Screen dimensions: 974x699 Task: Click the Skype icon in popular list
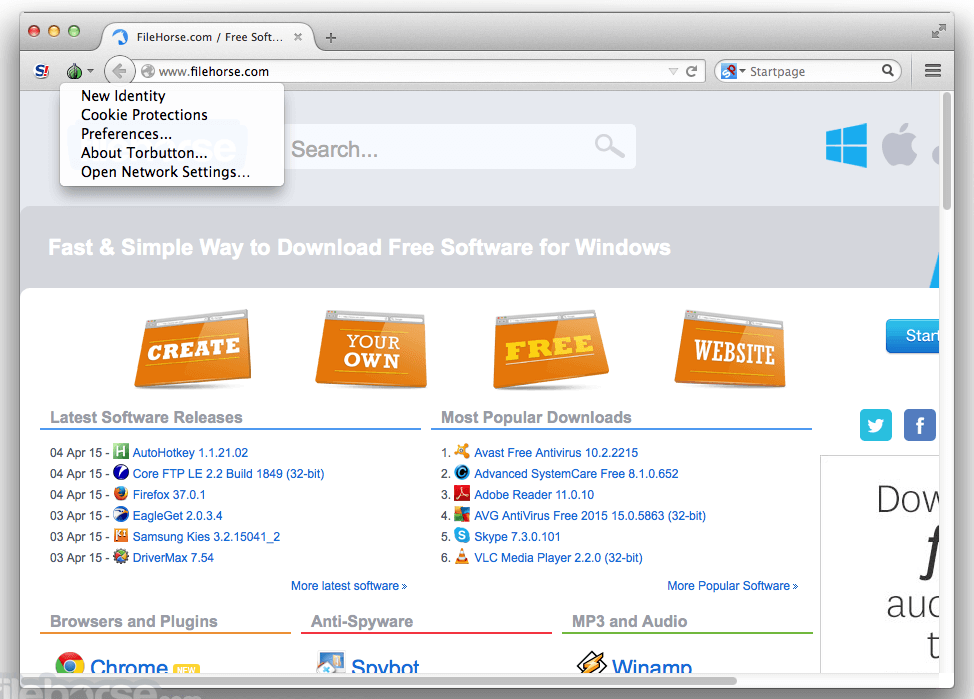coord(462,535)
